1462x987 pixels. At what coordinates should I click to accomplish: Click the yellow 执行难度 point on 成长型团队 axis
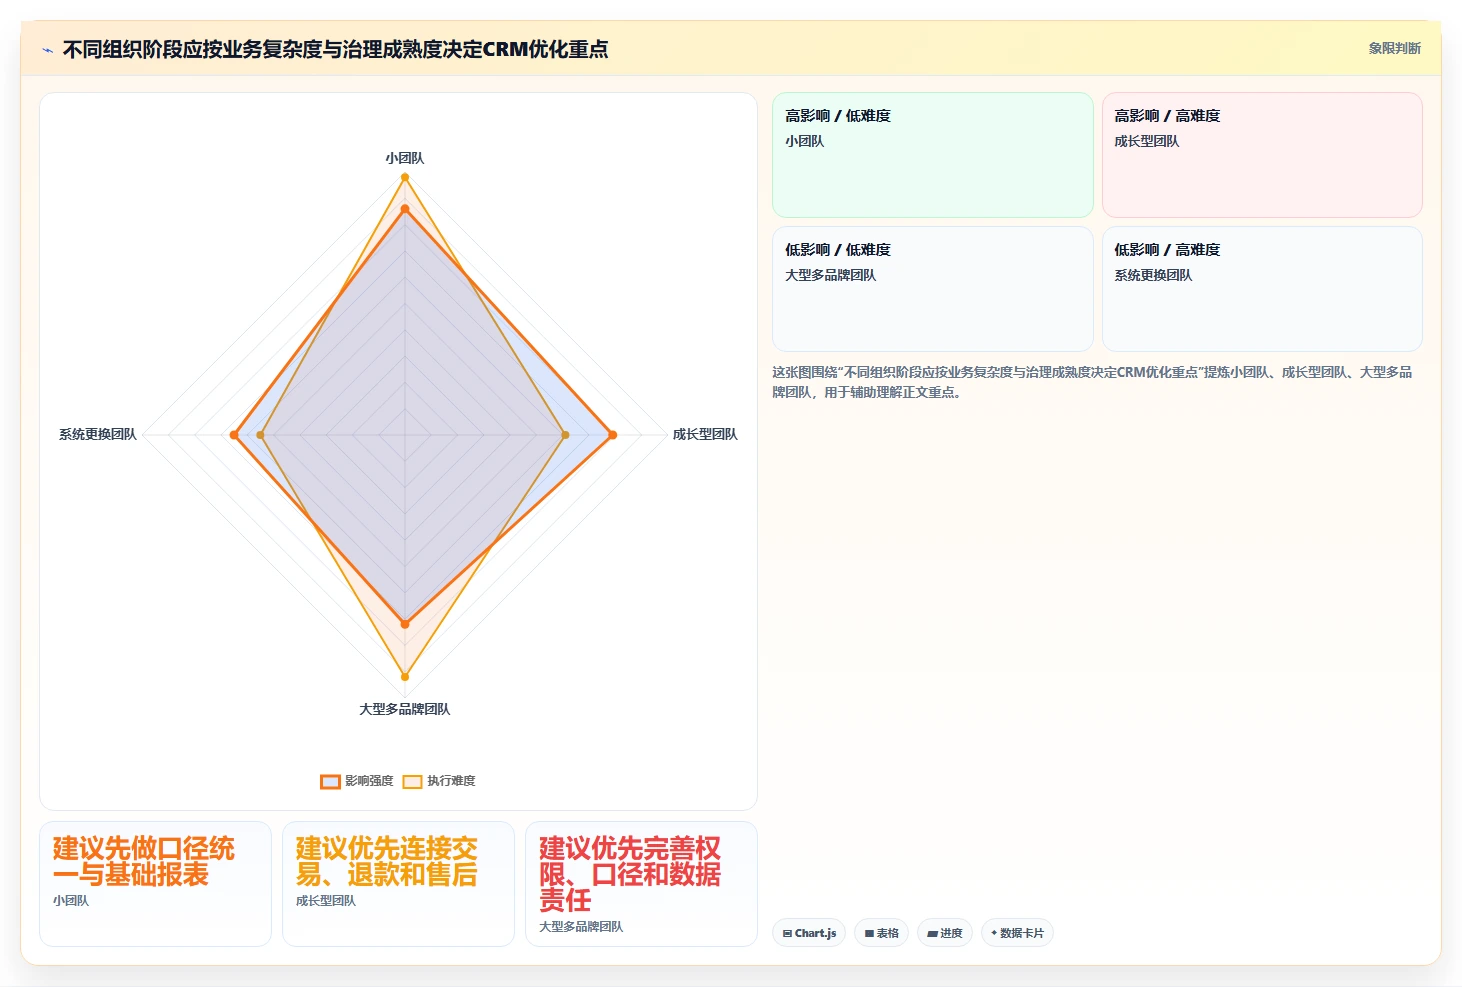pos(565,435)
